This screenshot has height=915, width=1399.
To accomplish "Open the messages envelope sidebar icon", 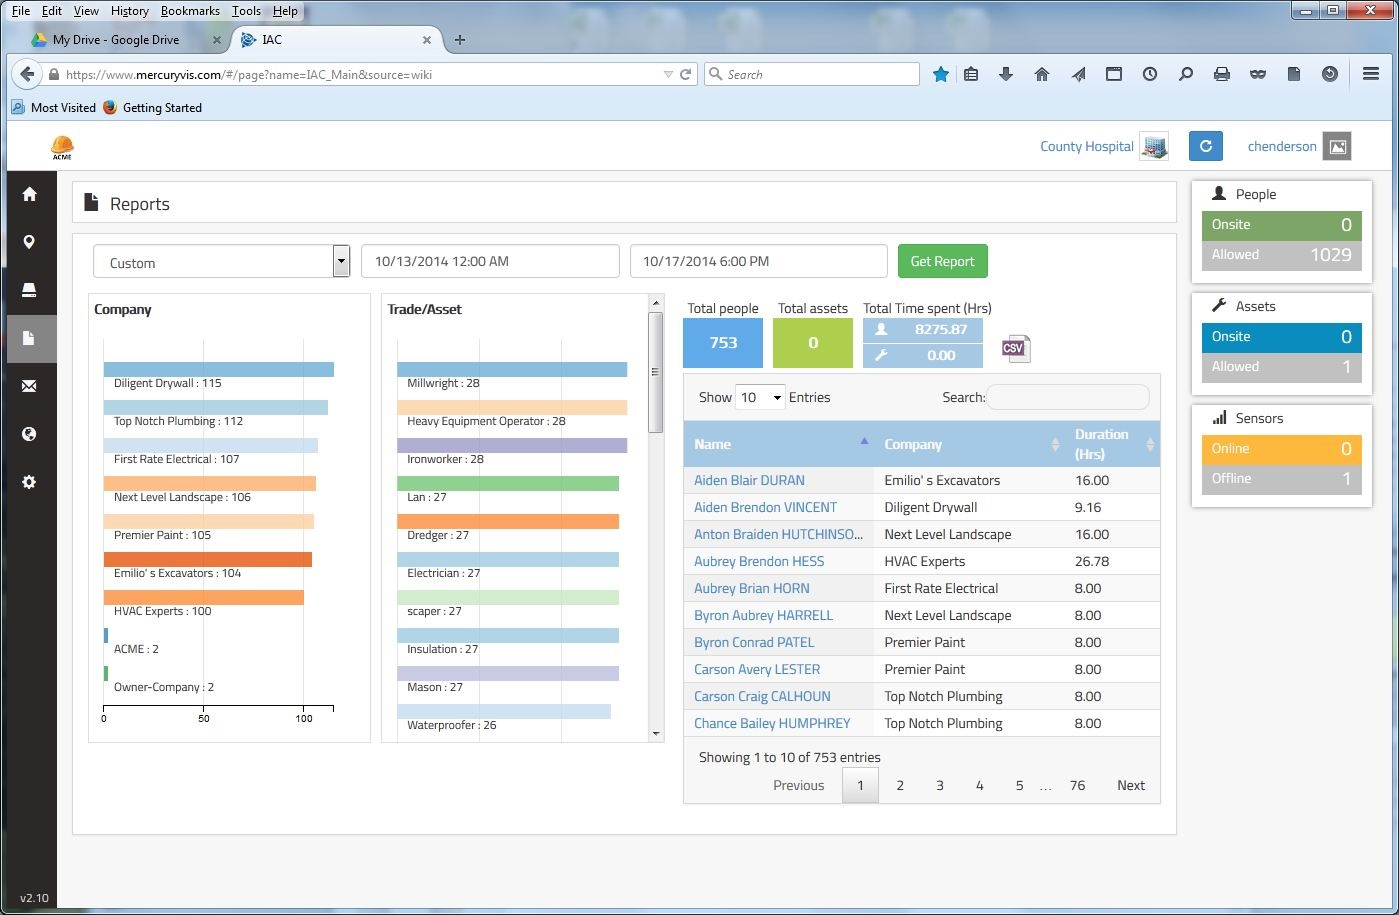I will 29,386.
